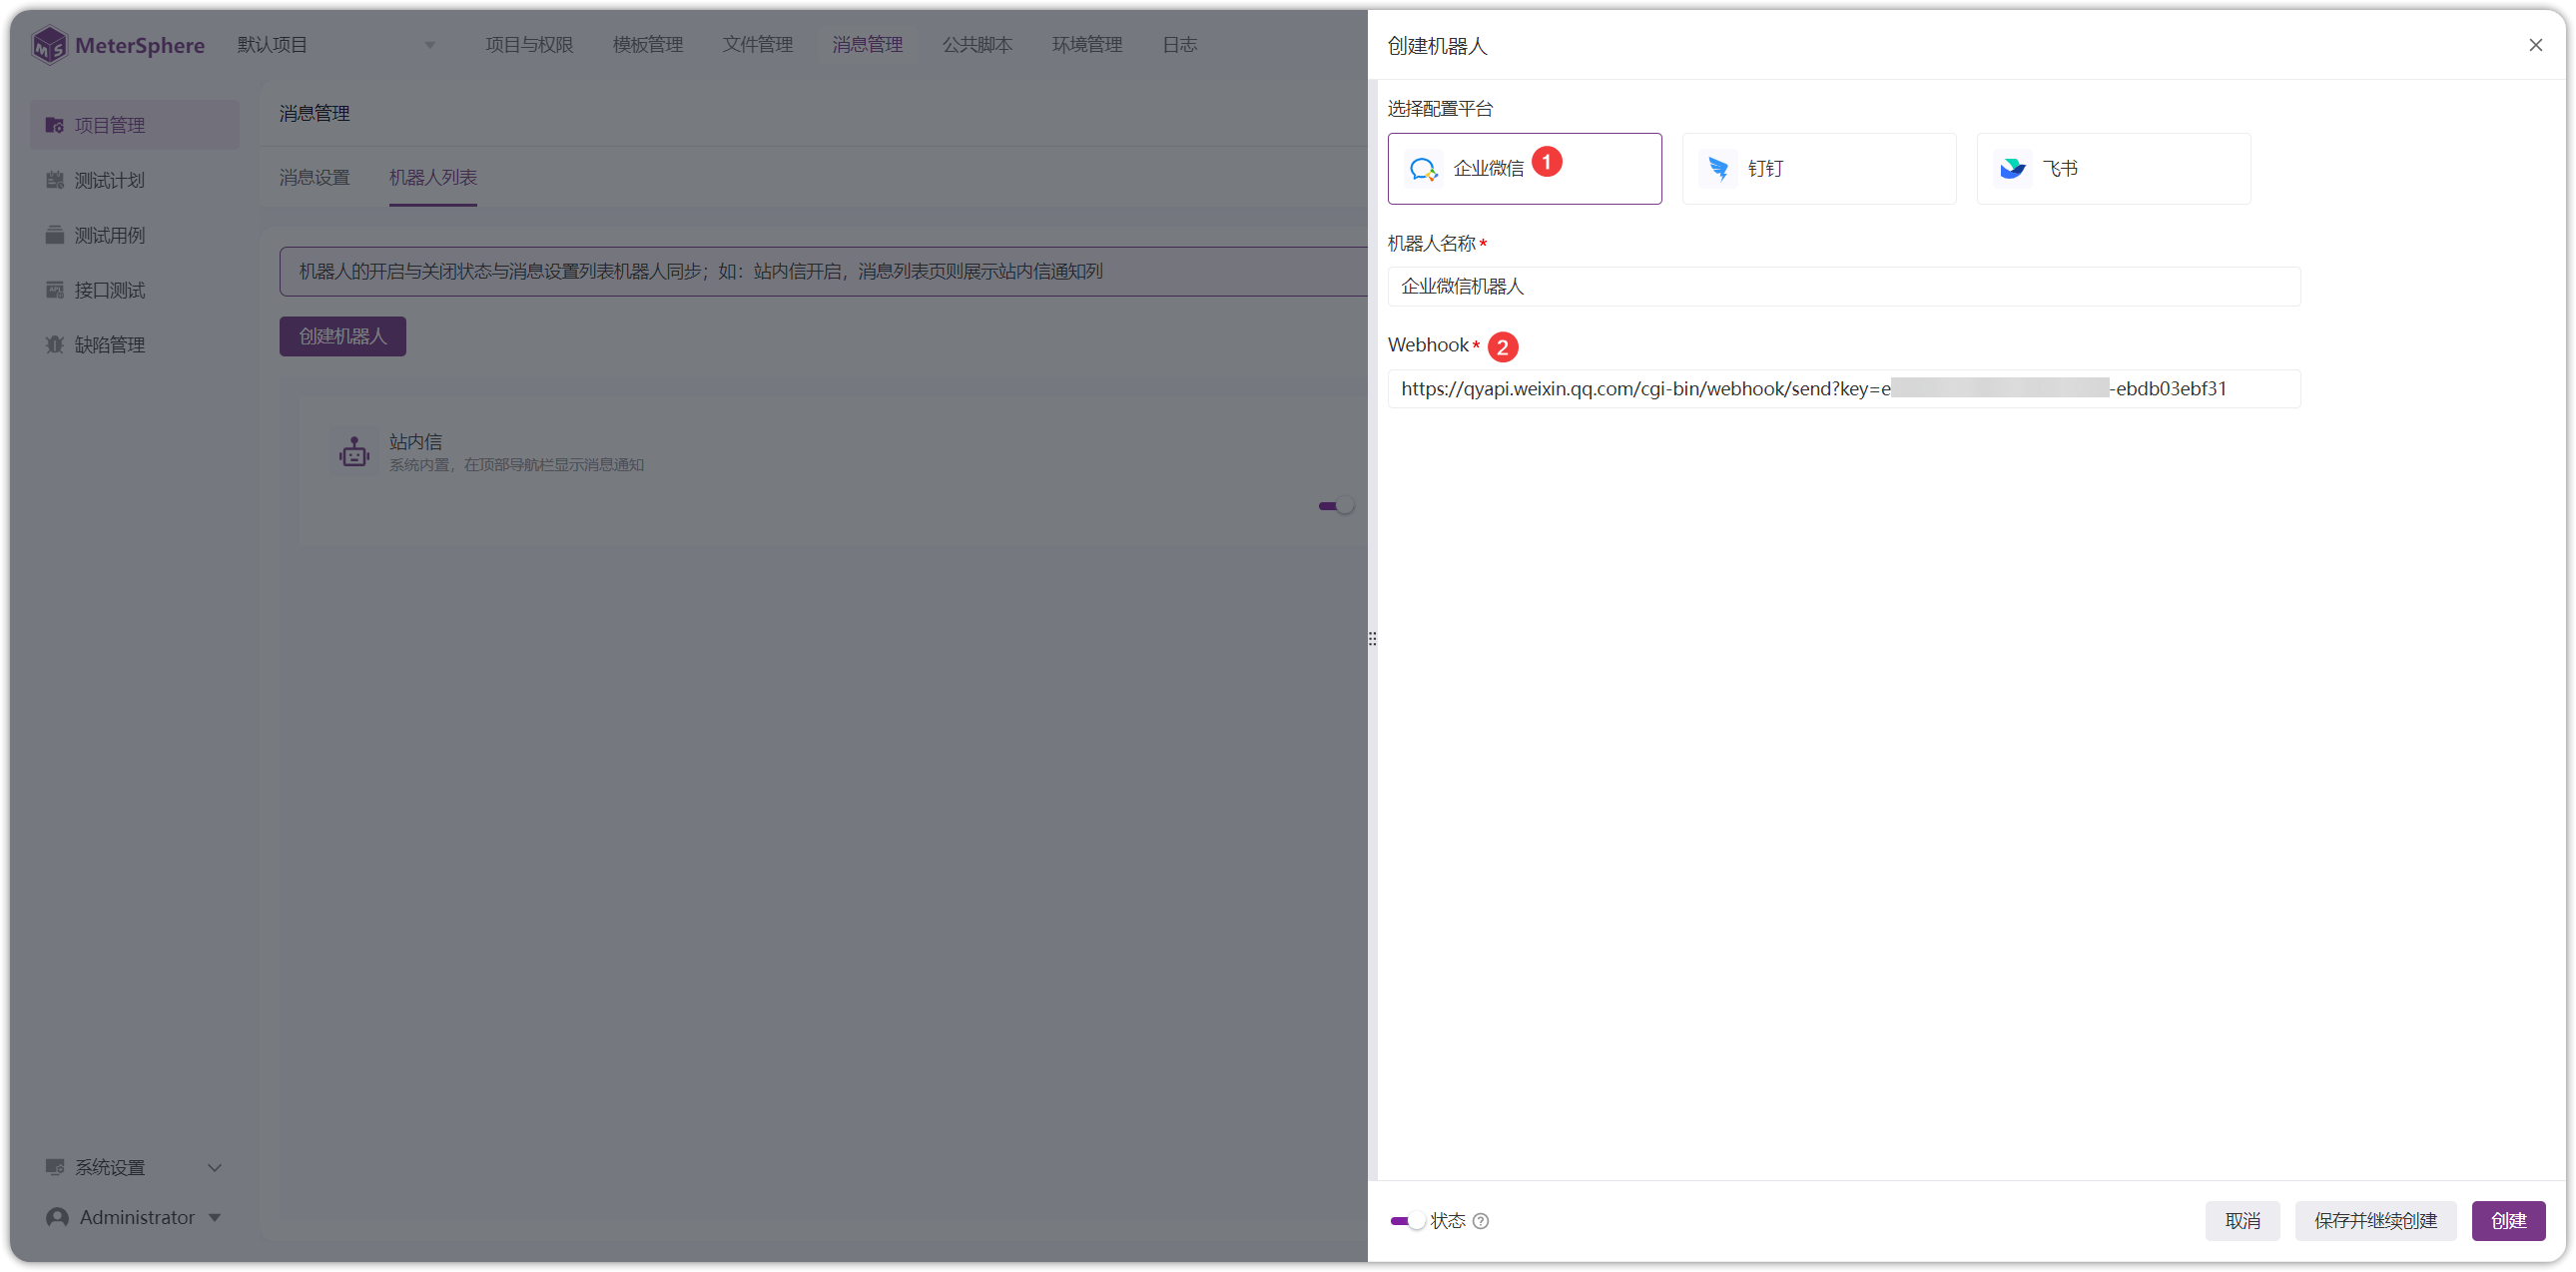2576x1272 pixels.
Task: Click the drawer resize handle icon
Action: [1372, 638]
